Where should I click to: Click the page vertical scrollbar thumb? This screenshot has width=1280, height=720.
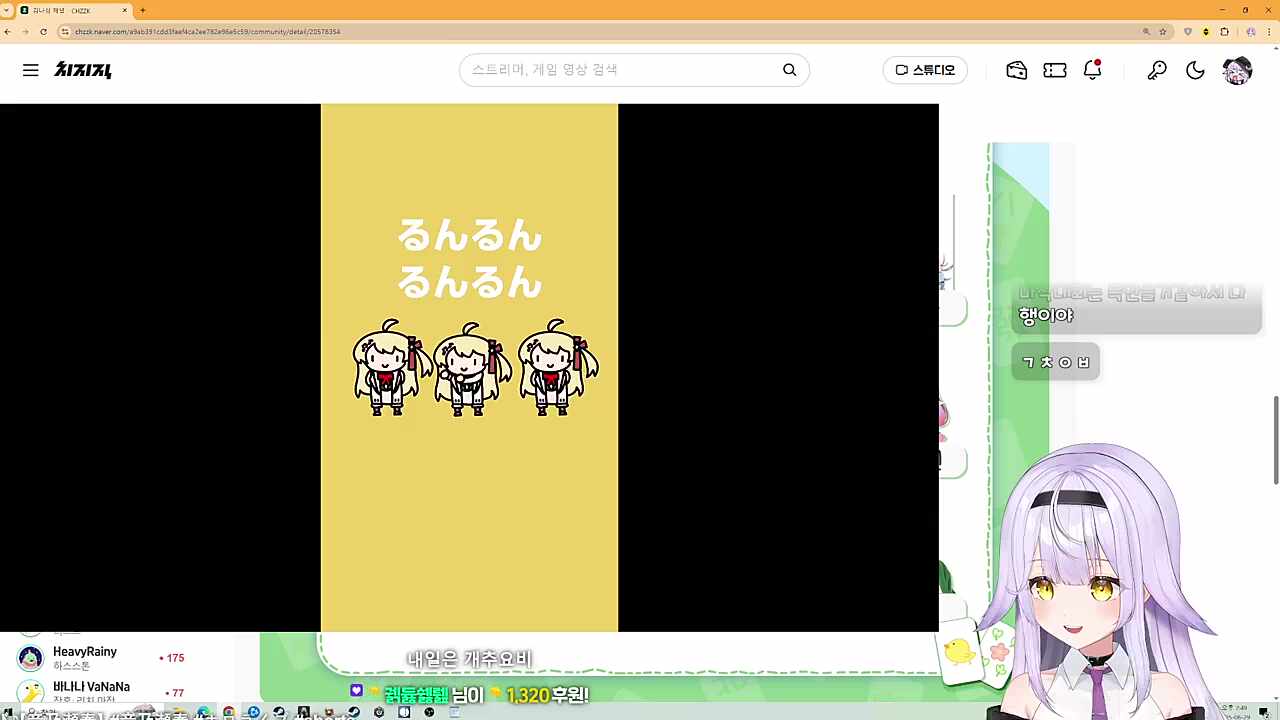click(x=1275, y=440)
